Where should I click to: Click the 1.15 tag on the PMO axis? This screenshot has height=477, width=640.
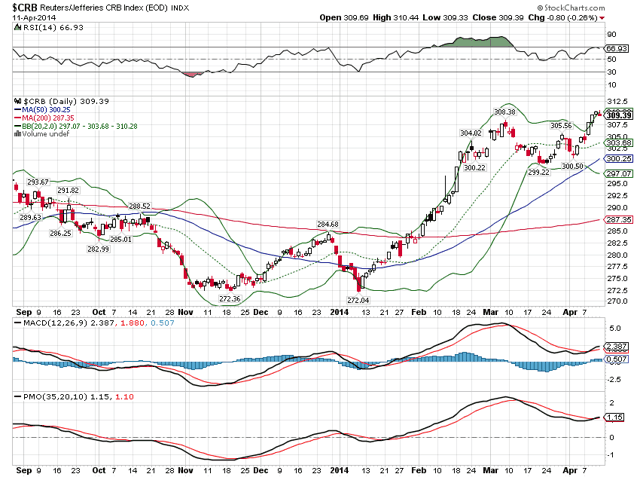(x=615, y=417)
